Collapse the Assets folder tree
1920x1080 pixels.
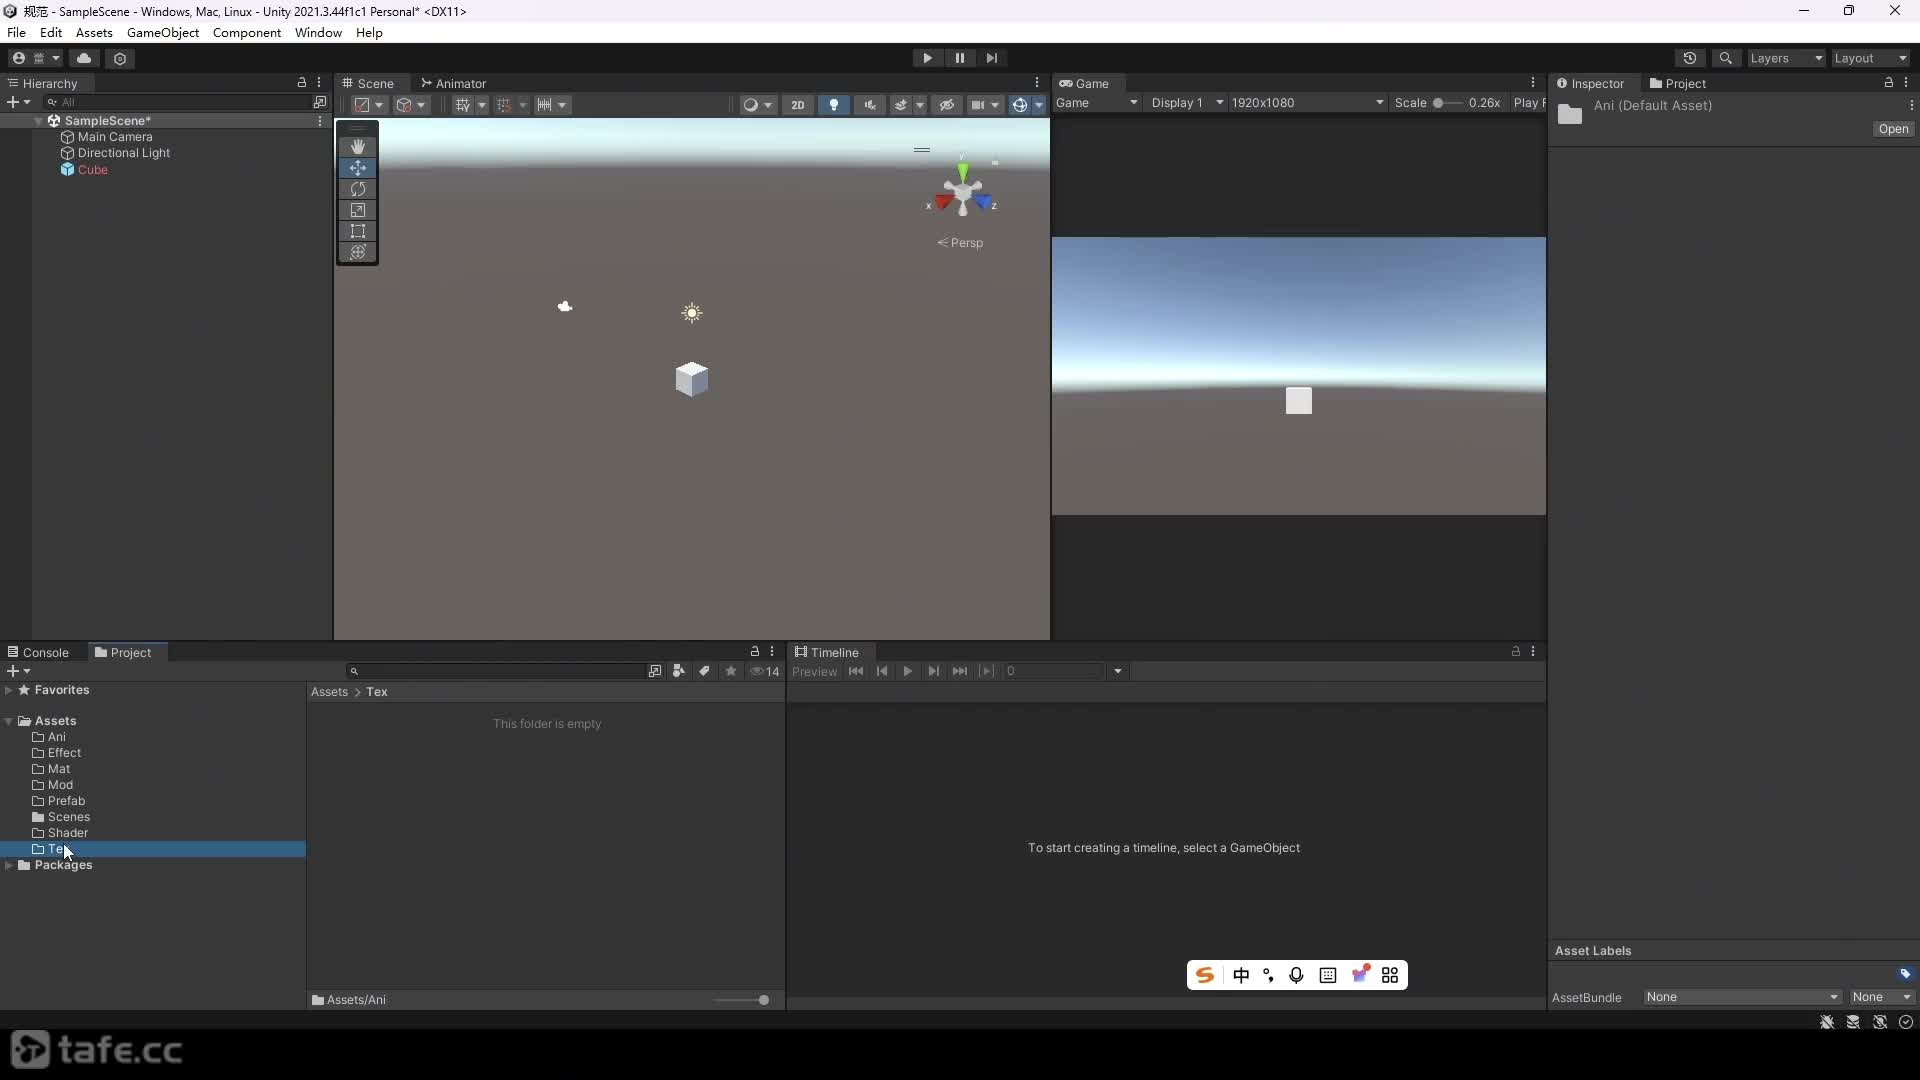pyautogui.click(x=9, y=721)
